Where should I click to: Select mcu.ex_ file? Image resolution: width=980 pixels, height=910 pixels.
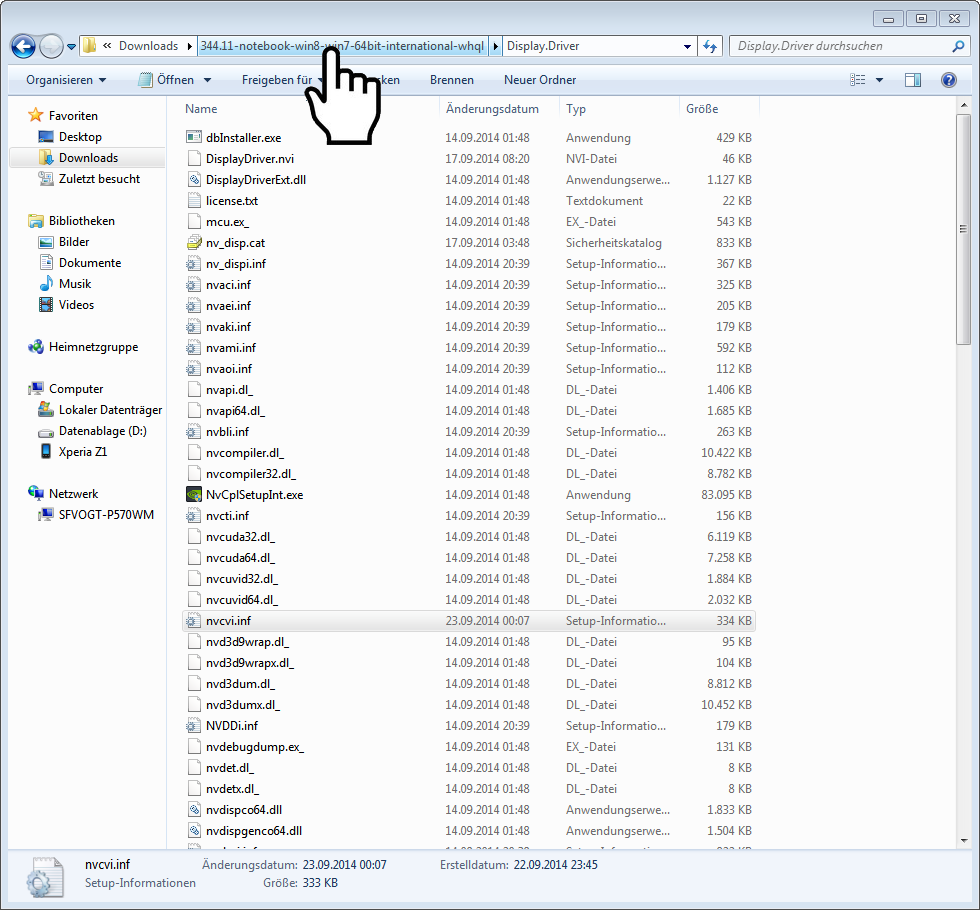pos(227,222)
